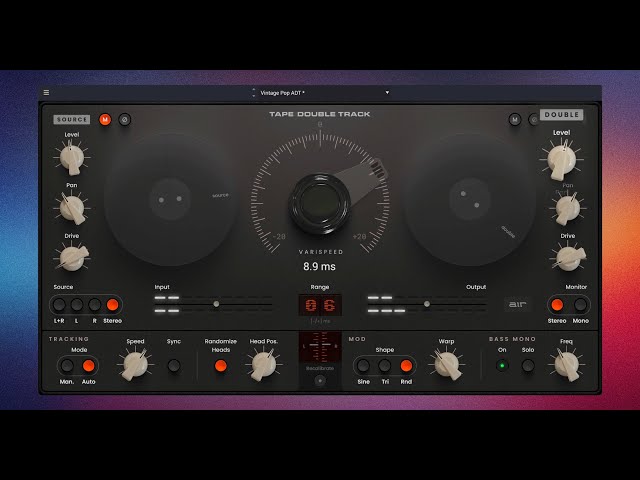640x480 pixels.
Task: Select Sine mod shape
Action: tap(363, 366)
